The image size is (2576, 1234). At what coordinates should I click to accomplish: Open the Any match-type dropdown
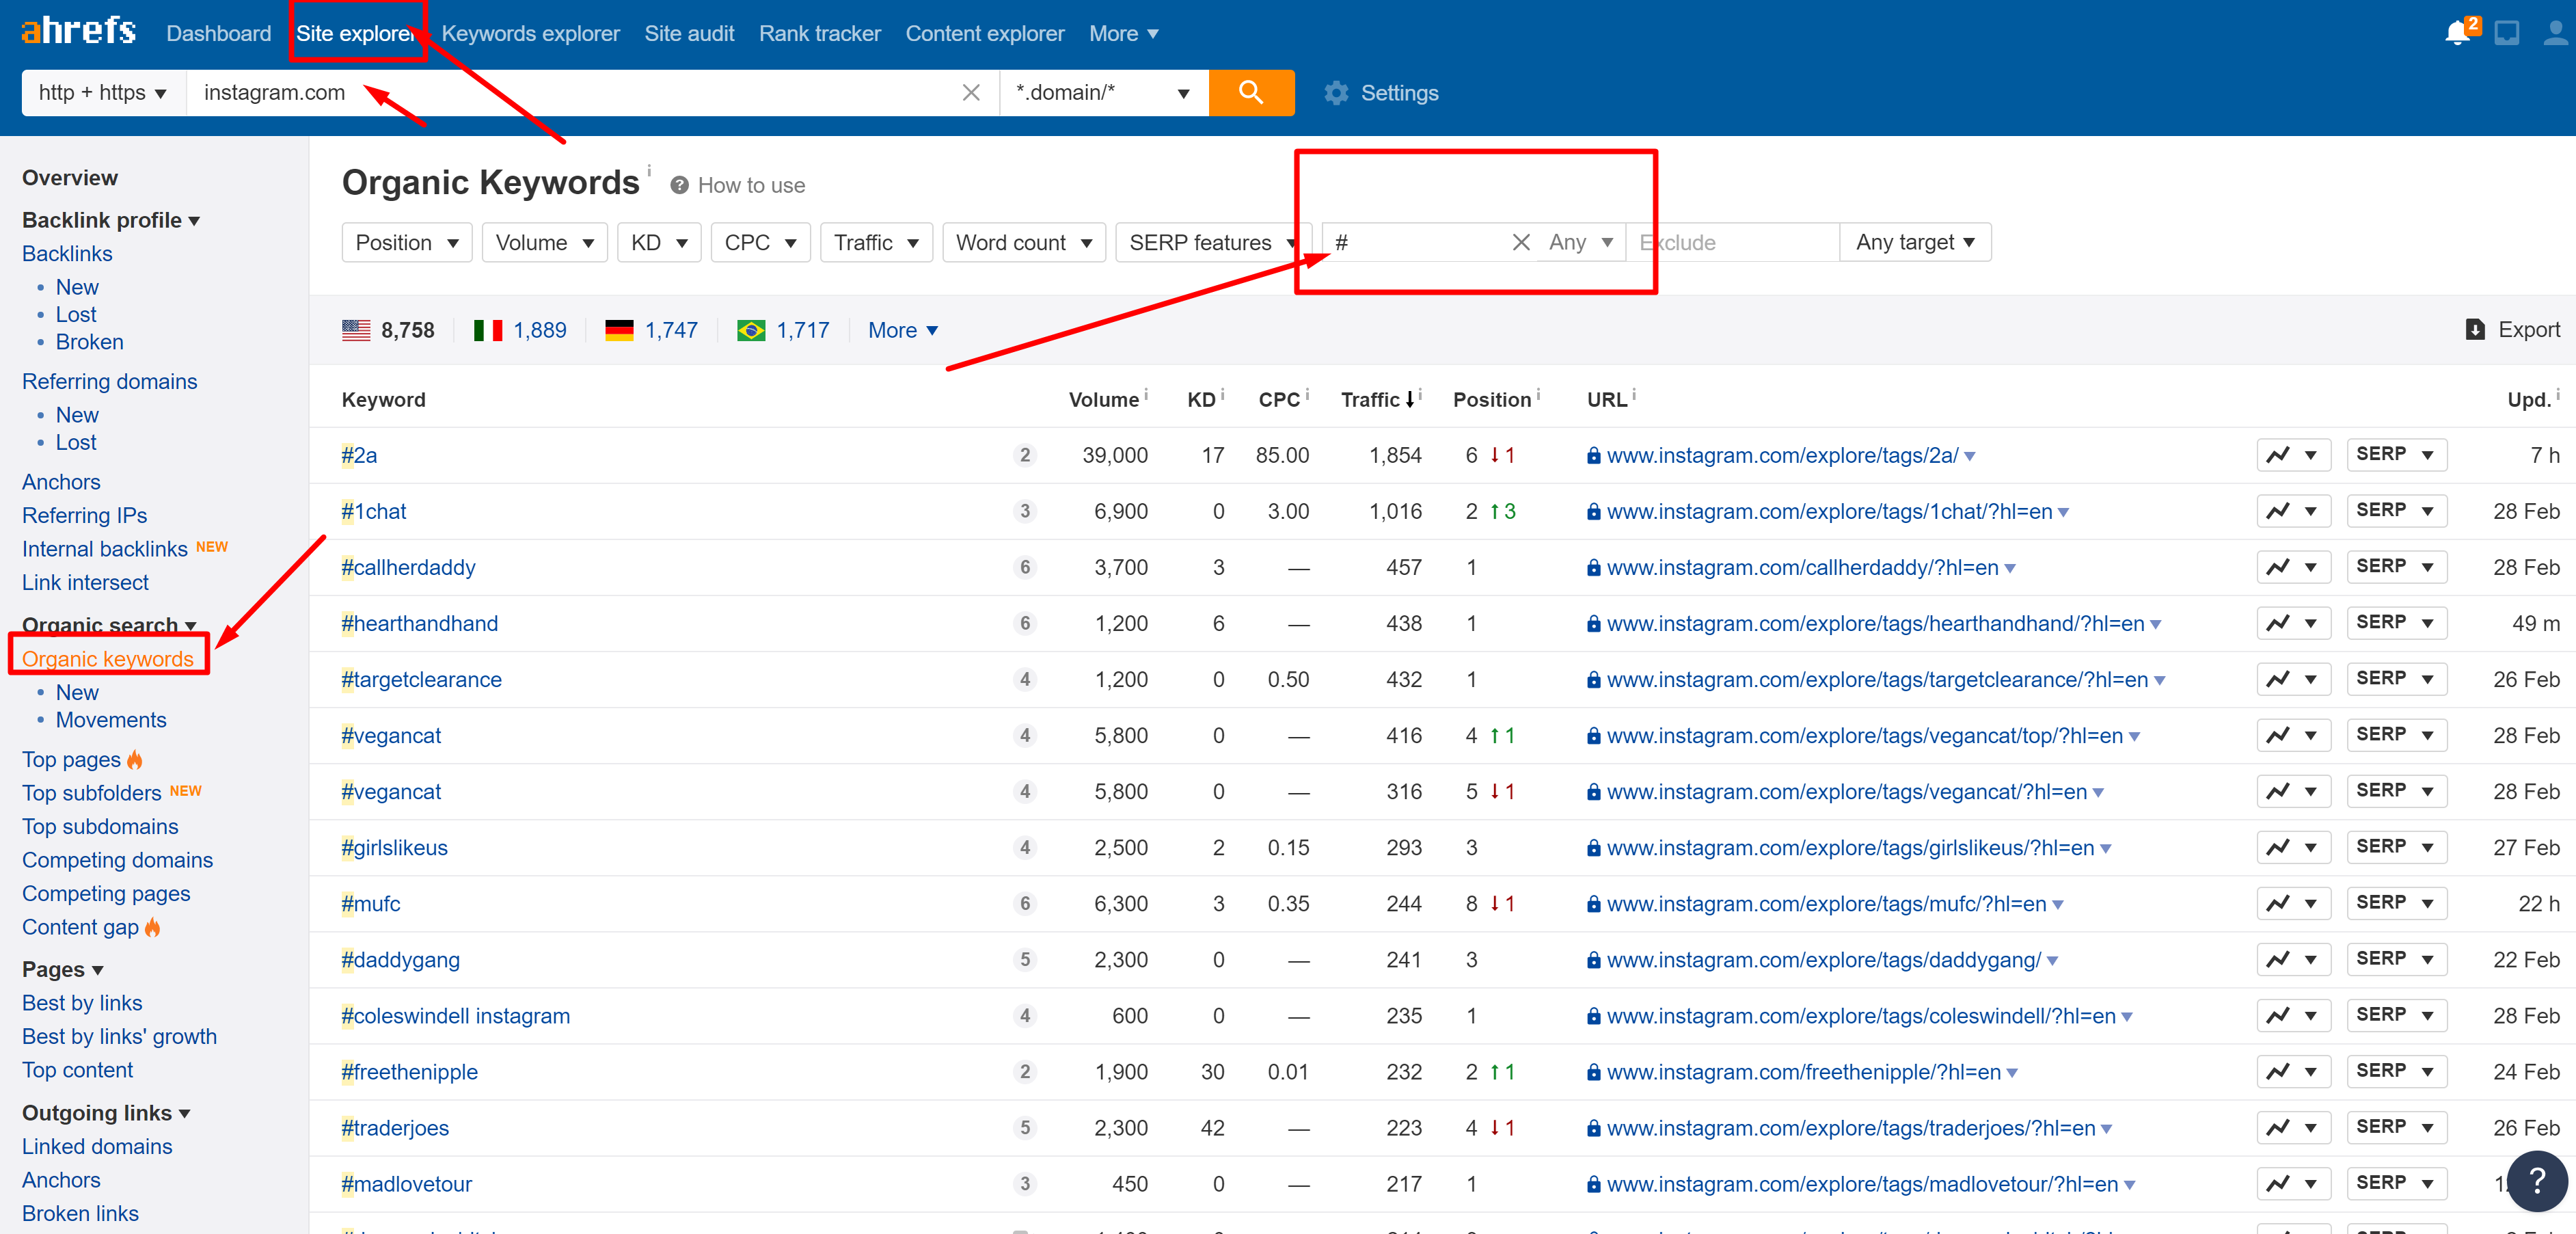(1580, 242)
